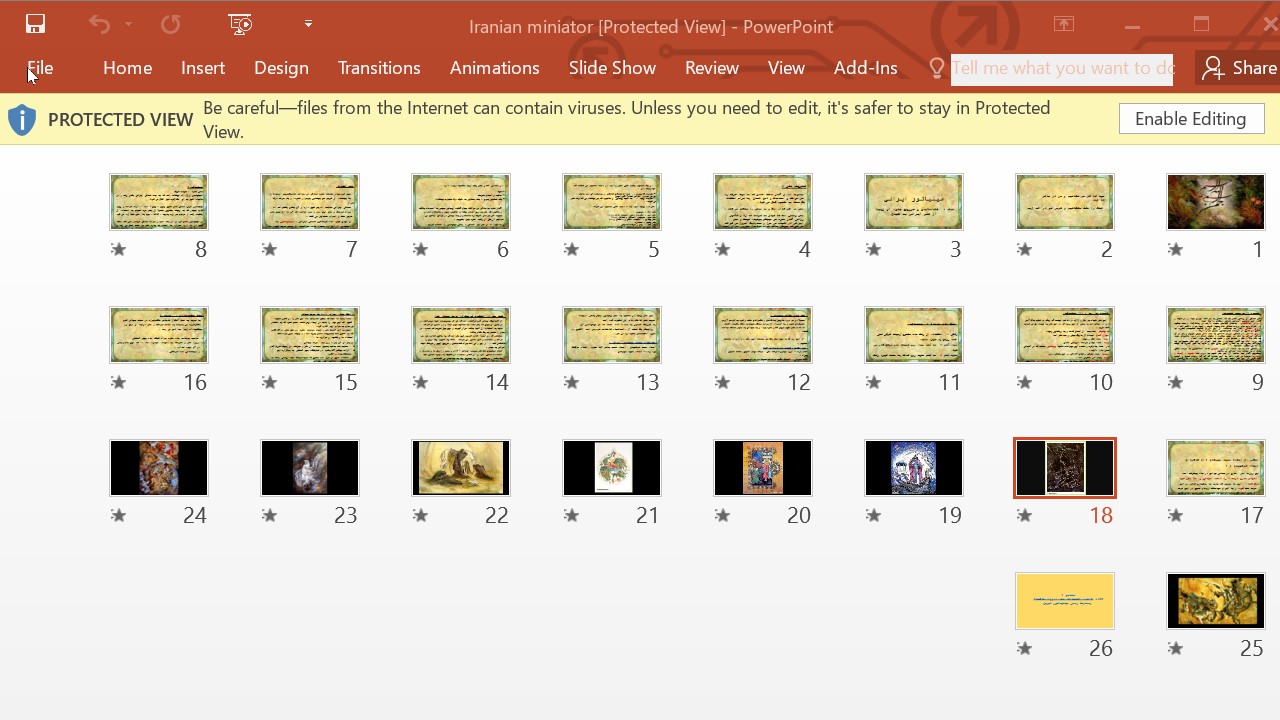Click transition star icon under slide 9
Image resolution: width=1280 pixels, height=720 pixels.
(x=1175, y=382)
